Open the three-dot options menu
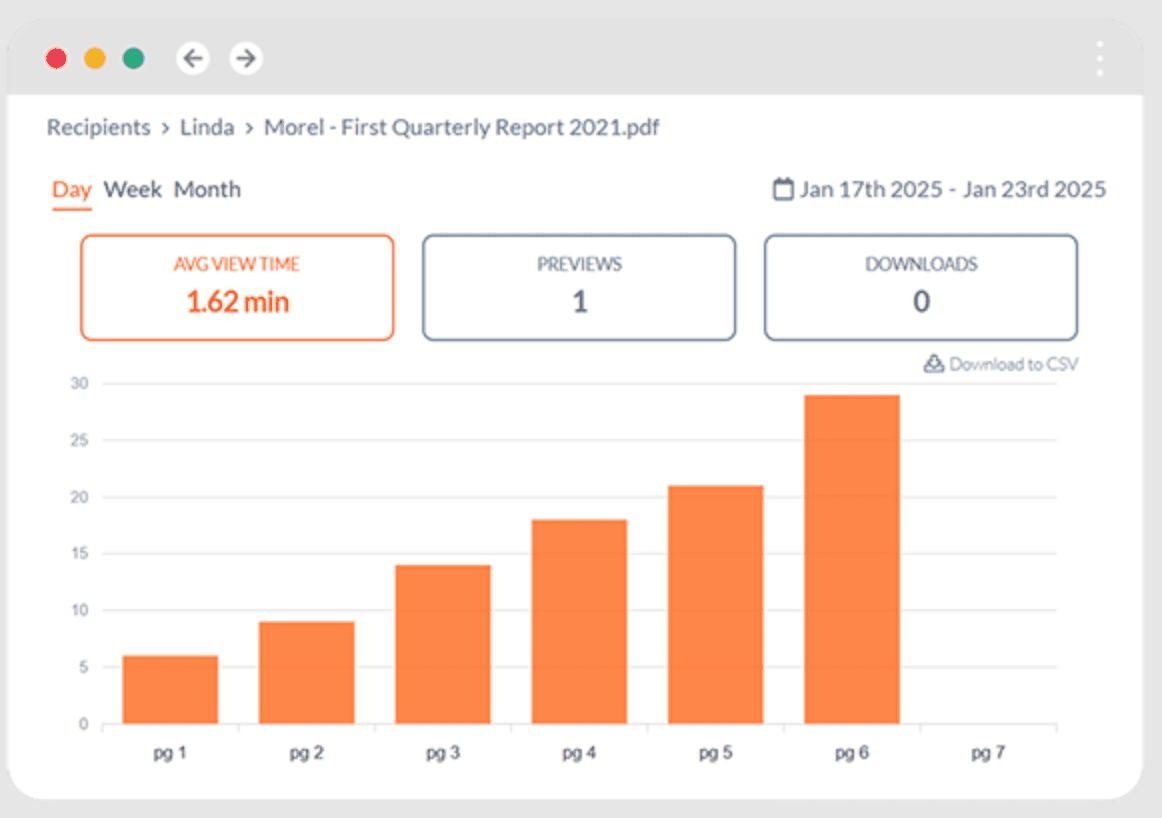1162x818 pixels. point(1098,59)
